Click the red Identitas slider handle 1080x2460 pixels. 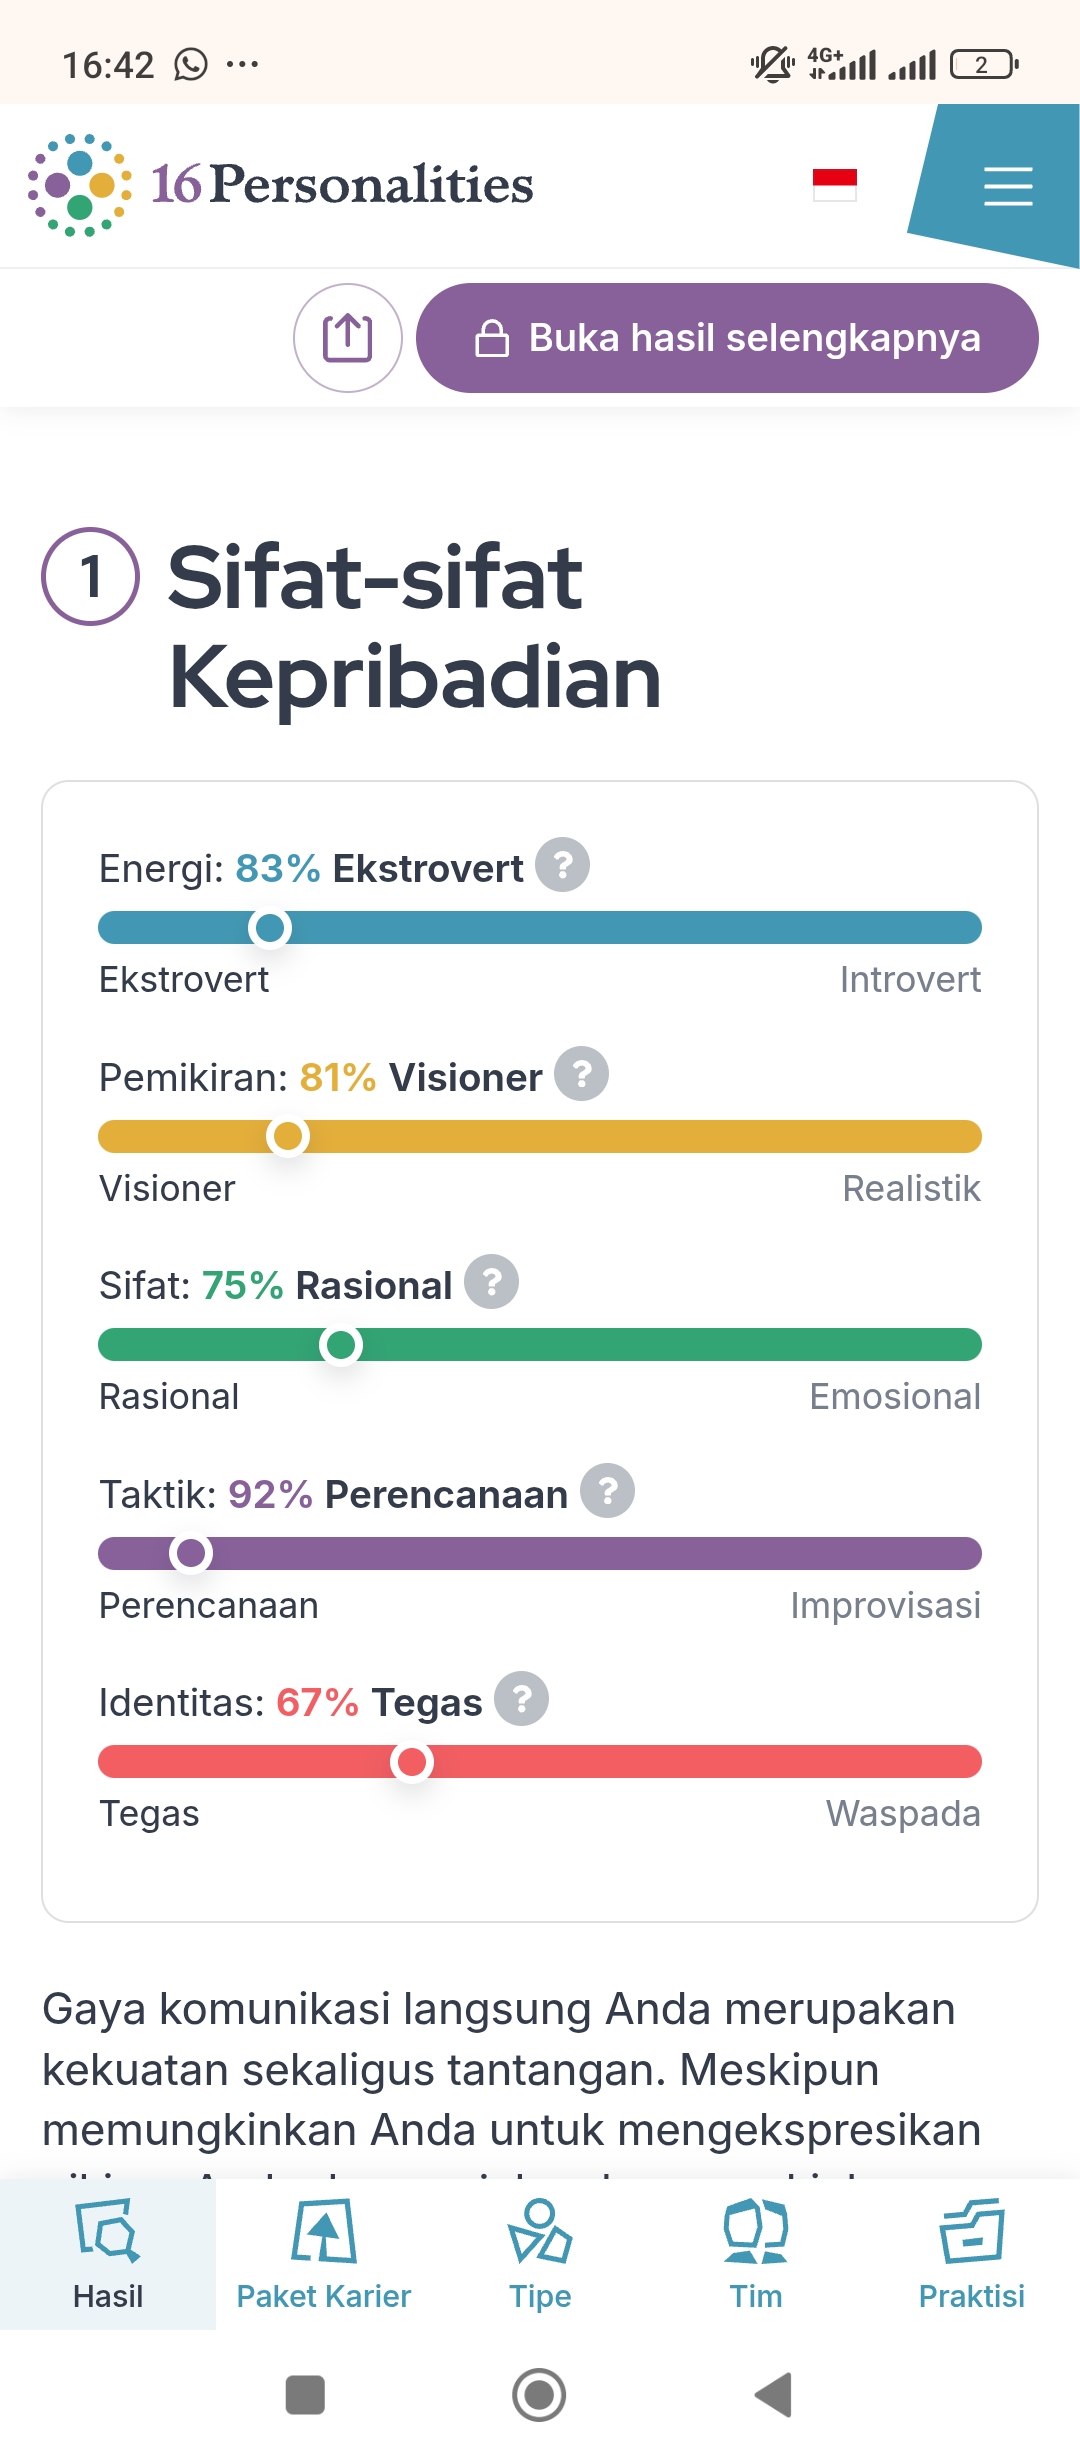click(412, 1762)
